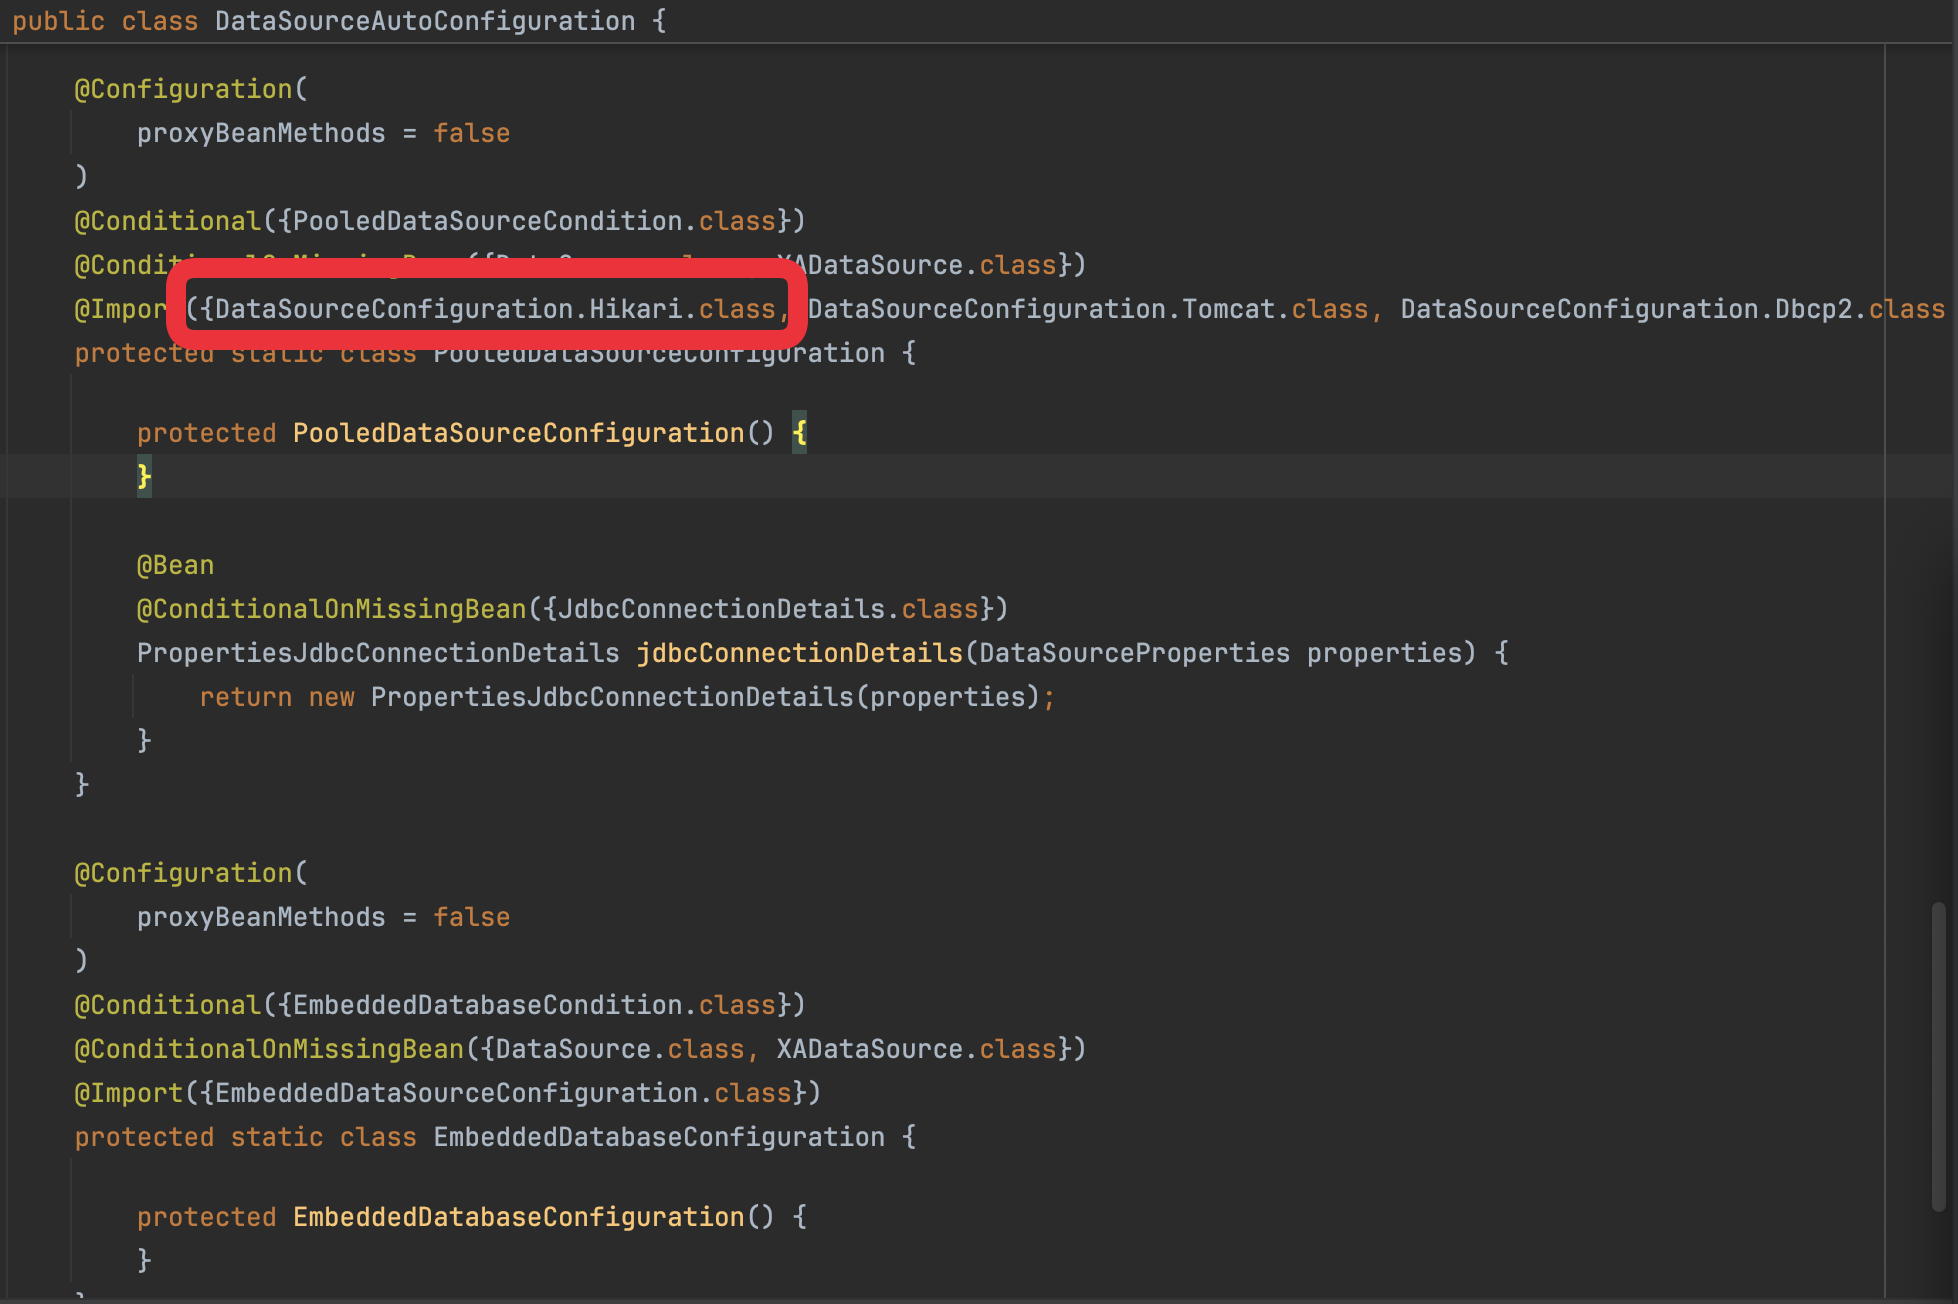Click the 'return' keyword in the method body

click(245, 697)
